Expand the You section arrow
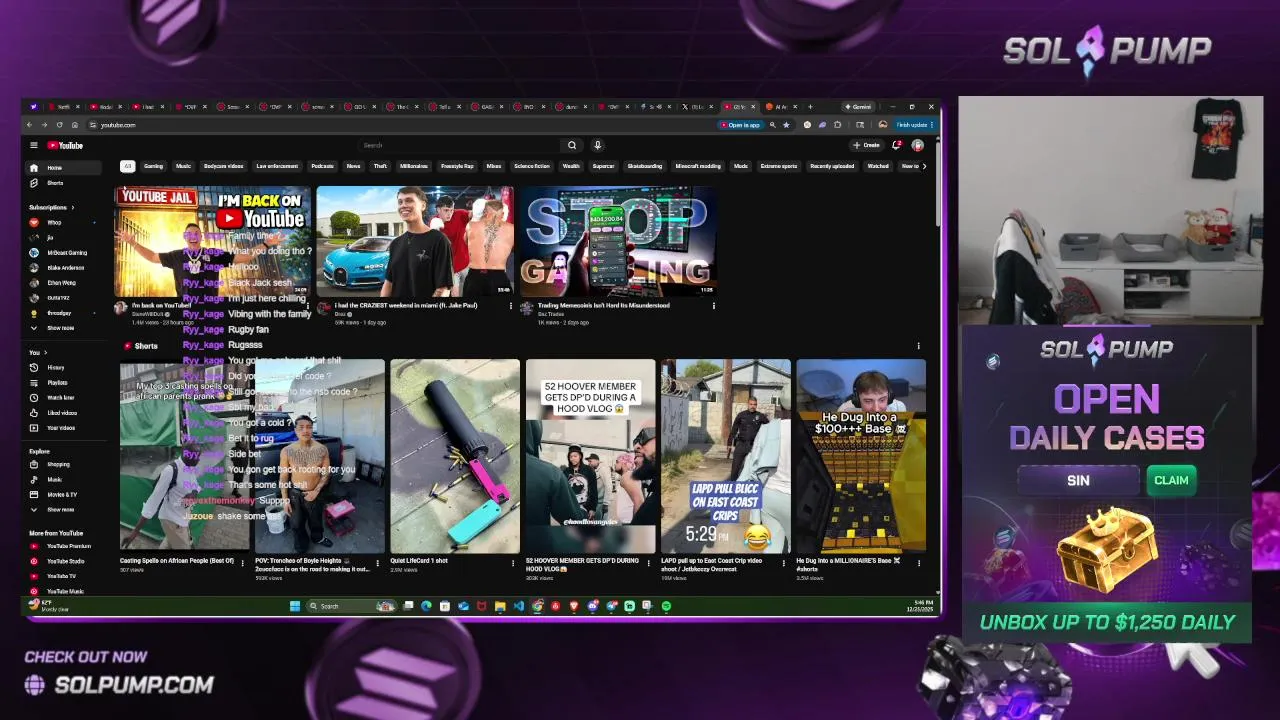This screenshot has height=720, width=1280. click(x=45, y=352)
